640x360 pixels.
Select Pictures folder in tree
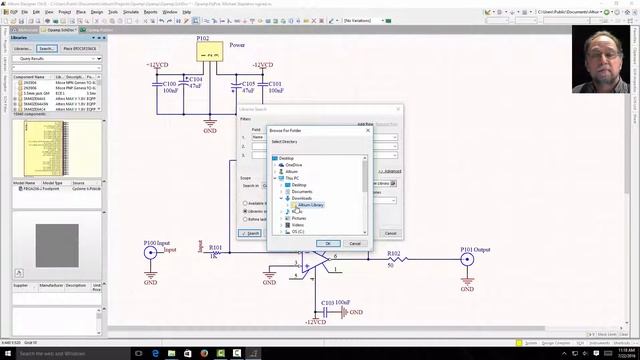click(299, 218)
